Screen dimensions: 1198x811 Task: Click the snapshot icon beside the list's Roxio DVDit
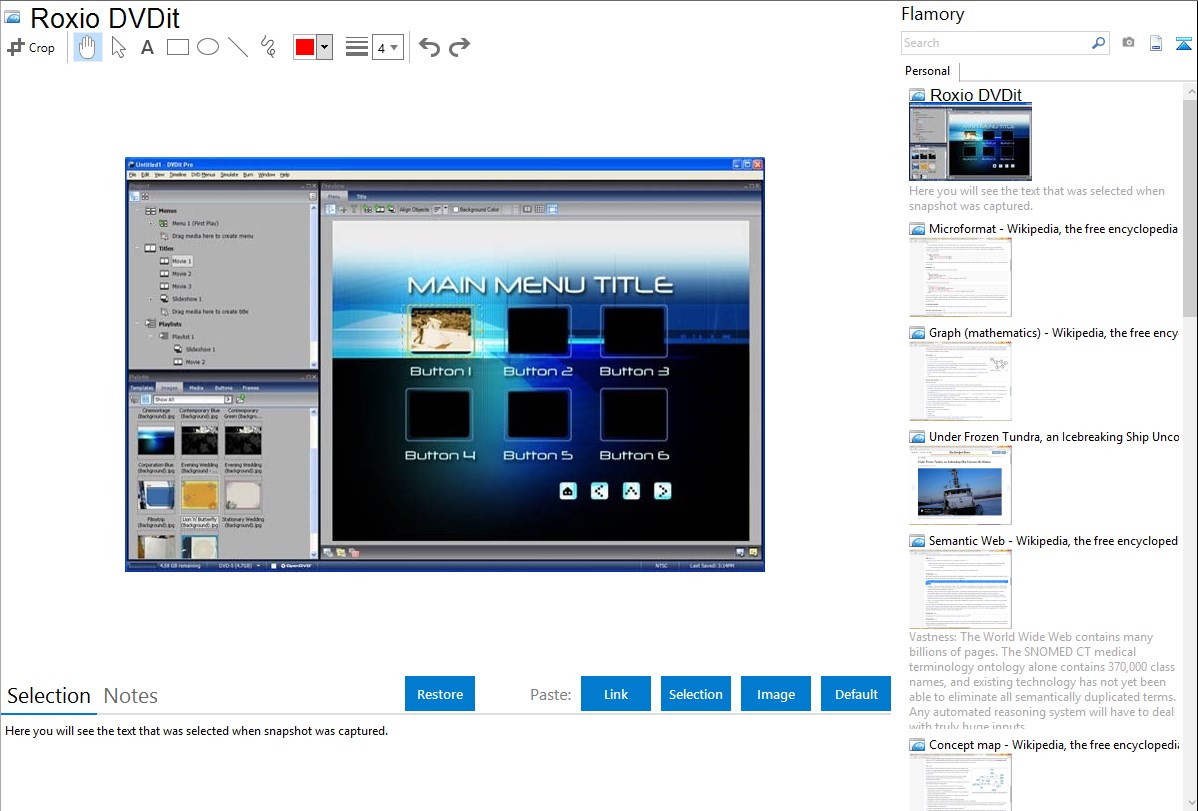point(918,96)
